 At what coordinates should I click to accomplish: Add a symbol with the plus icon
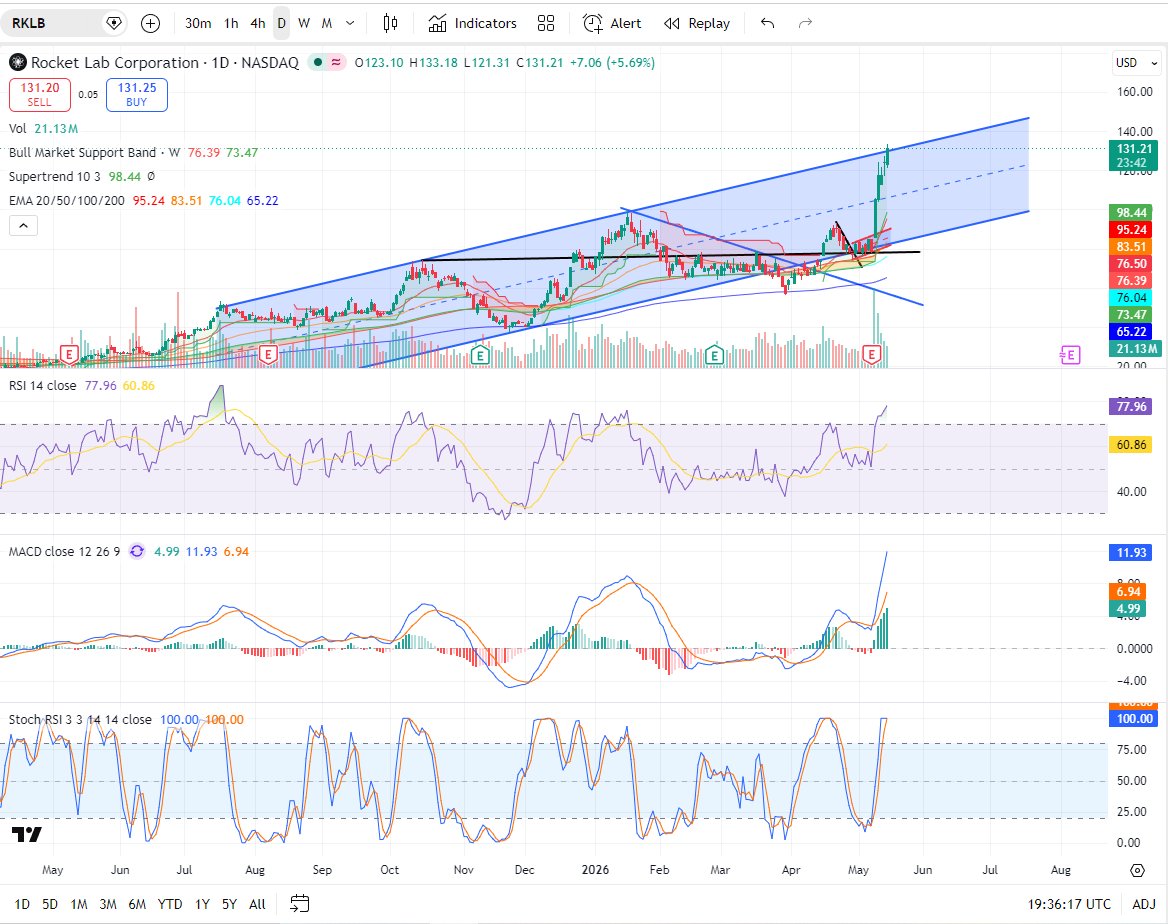(150, 23)
